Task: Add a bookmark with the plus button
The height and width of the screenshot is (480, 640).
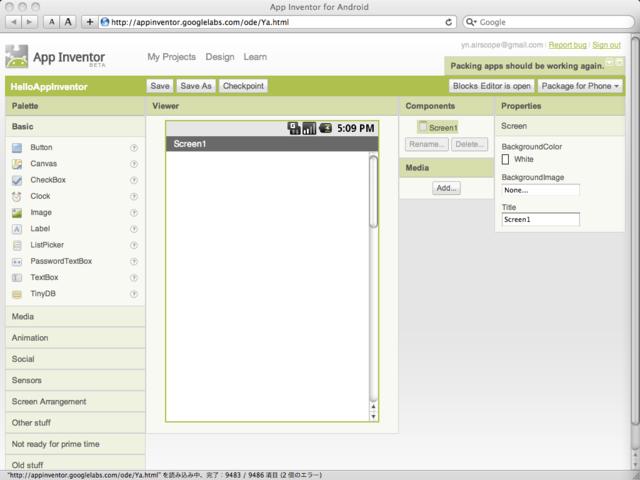Action: pyautogui.click(x=90, y=22)
